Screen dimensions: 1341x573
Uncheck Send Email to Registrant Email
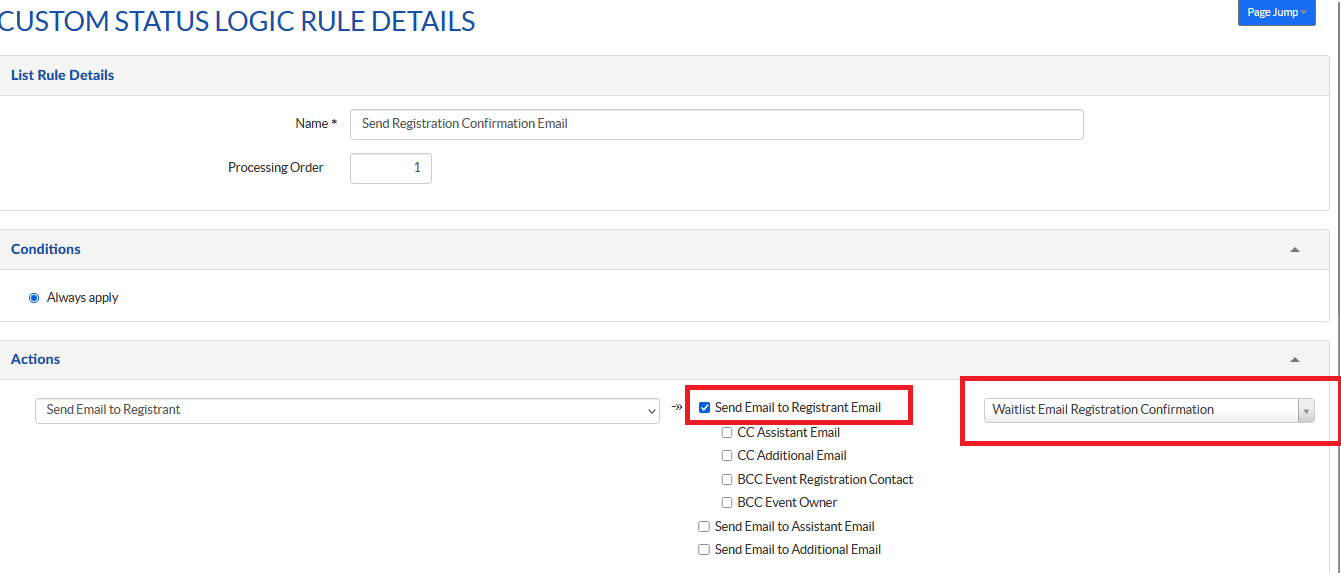[x=705, y=408]
